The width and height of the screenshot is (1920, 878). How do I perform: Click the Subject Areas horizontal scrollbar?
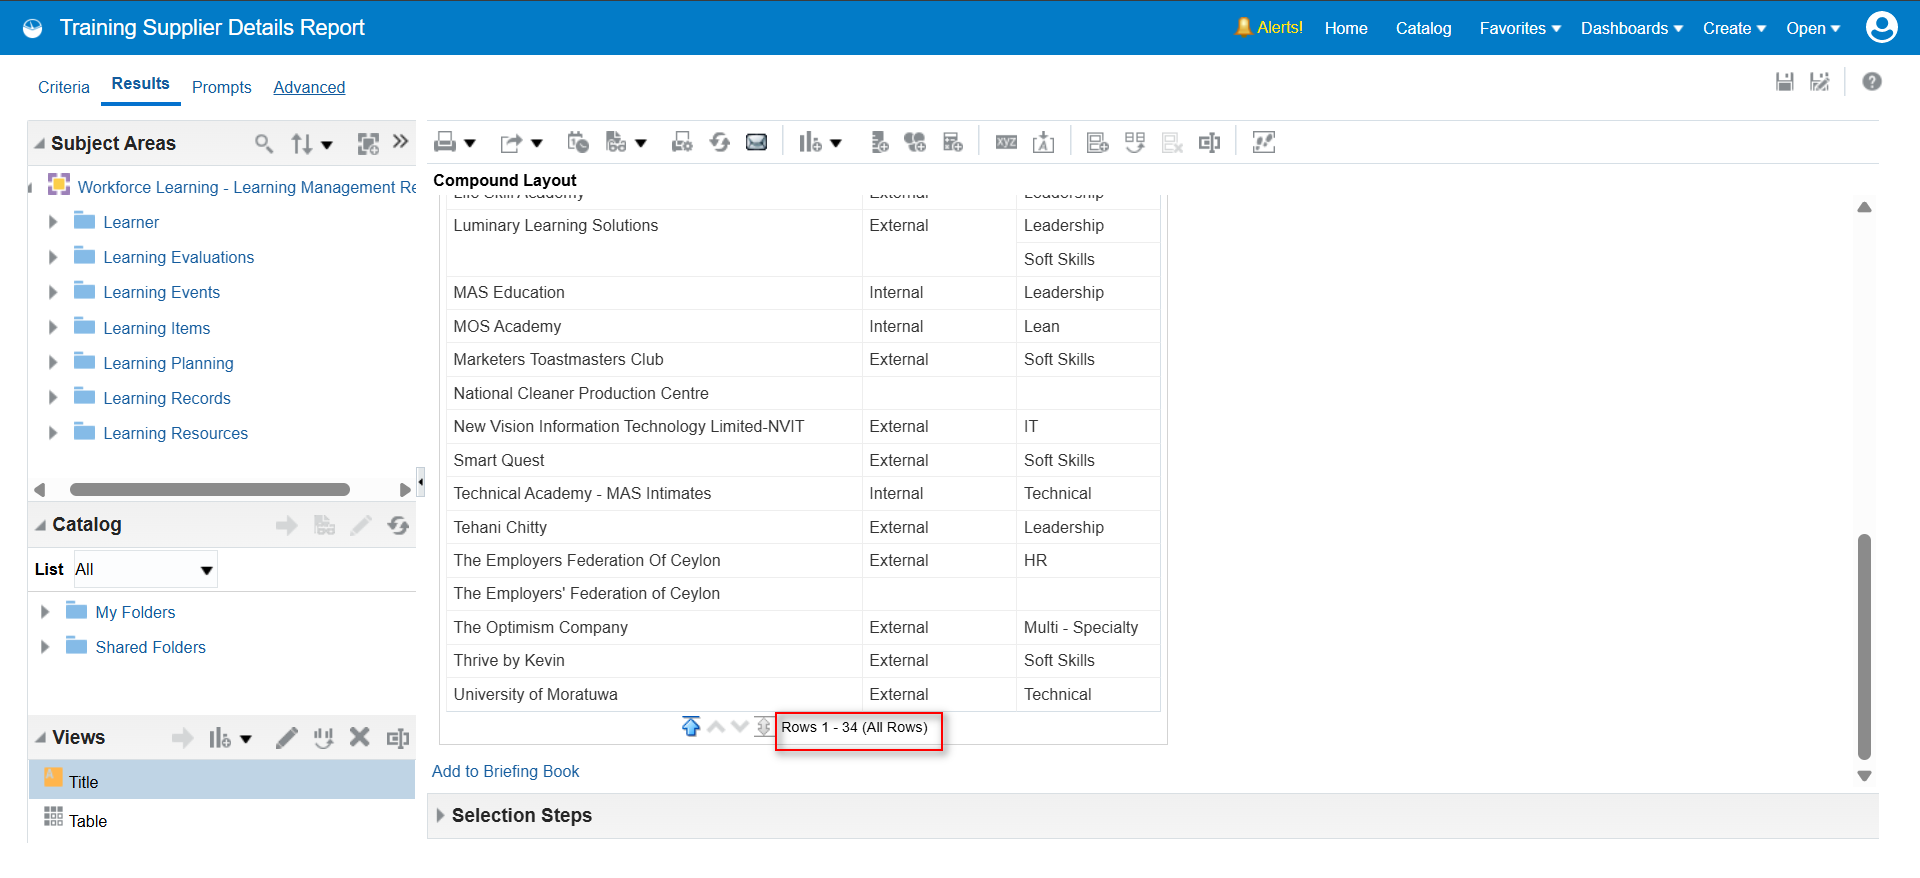210,490
